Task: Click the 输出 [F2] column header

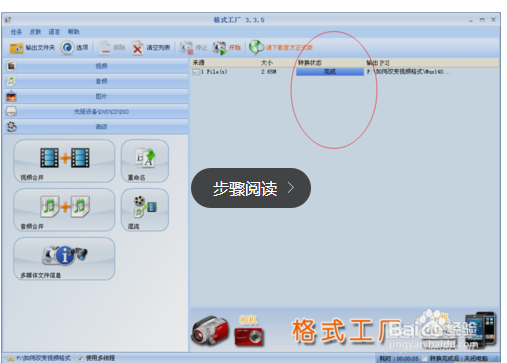Action: [x=410, y=63]
